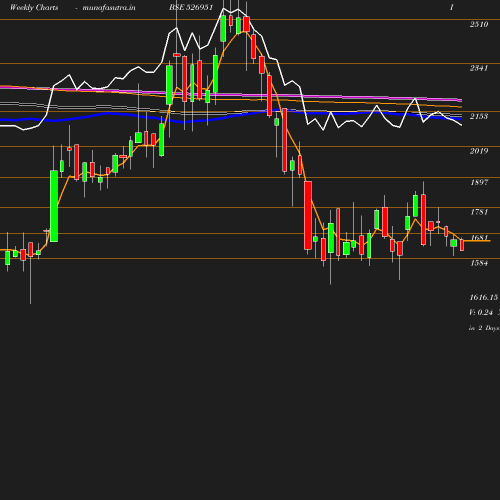Click the 'V: 0.24' volume value

(481, 313)
